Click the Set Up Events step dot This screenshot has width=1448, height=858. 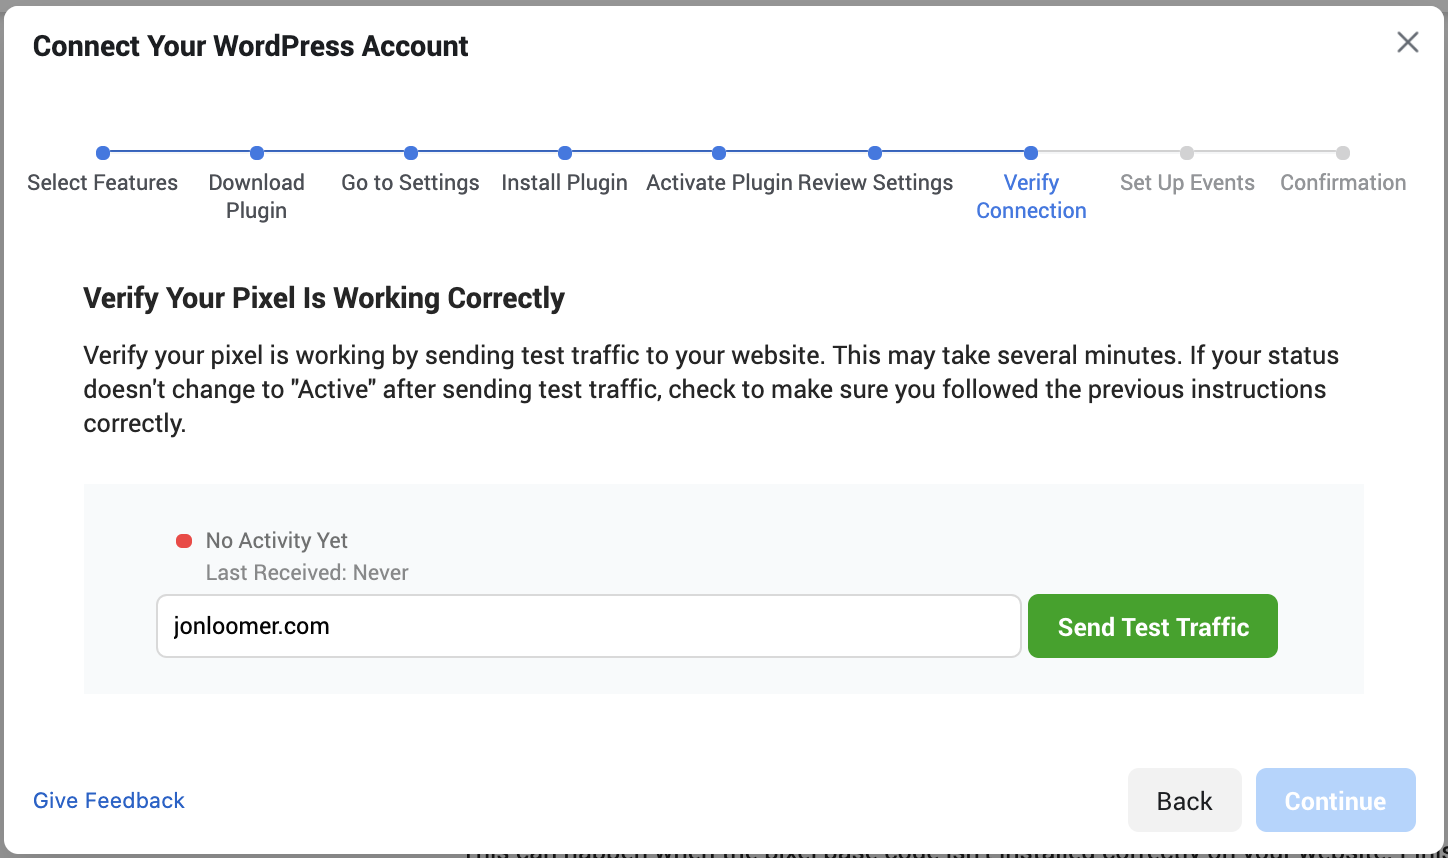pyautogui.click(x=1187, y=153)
